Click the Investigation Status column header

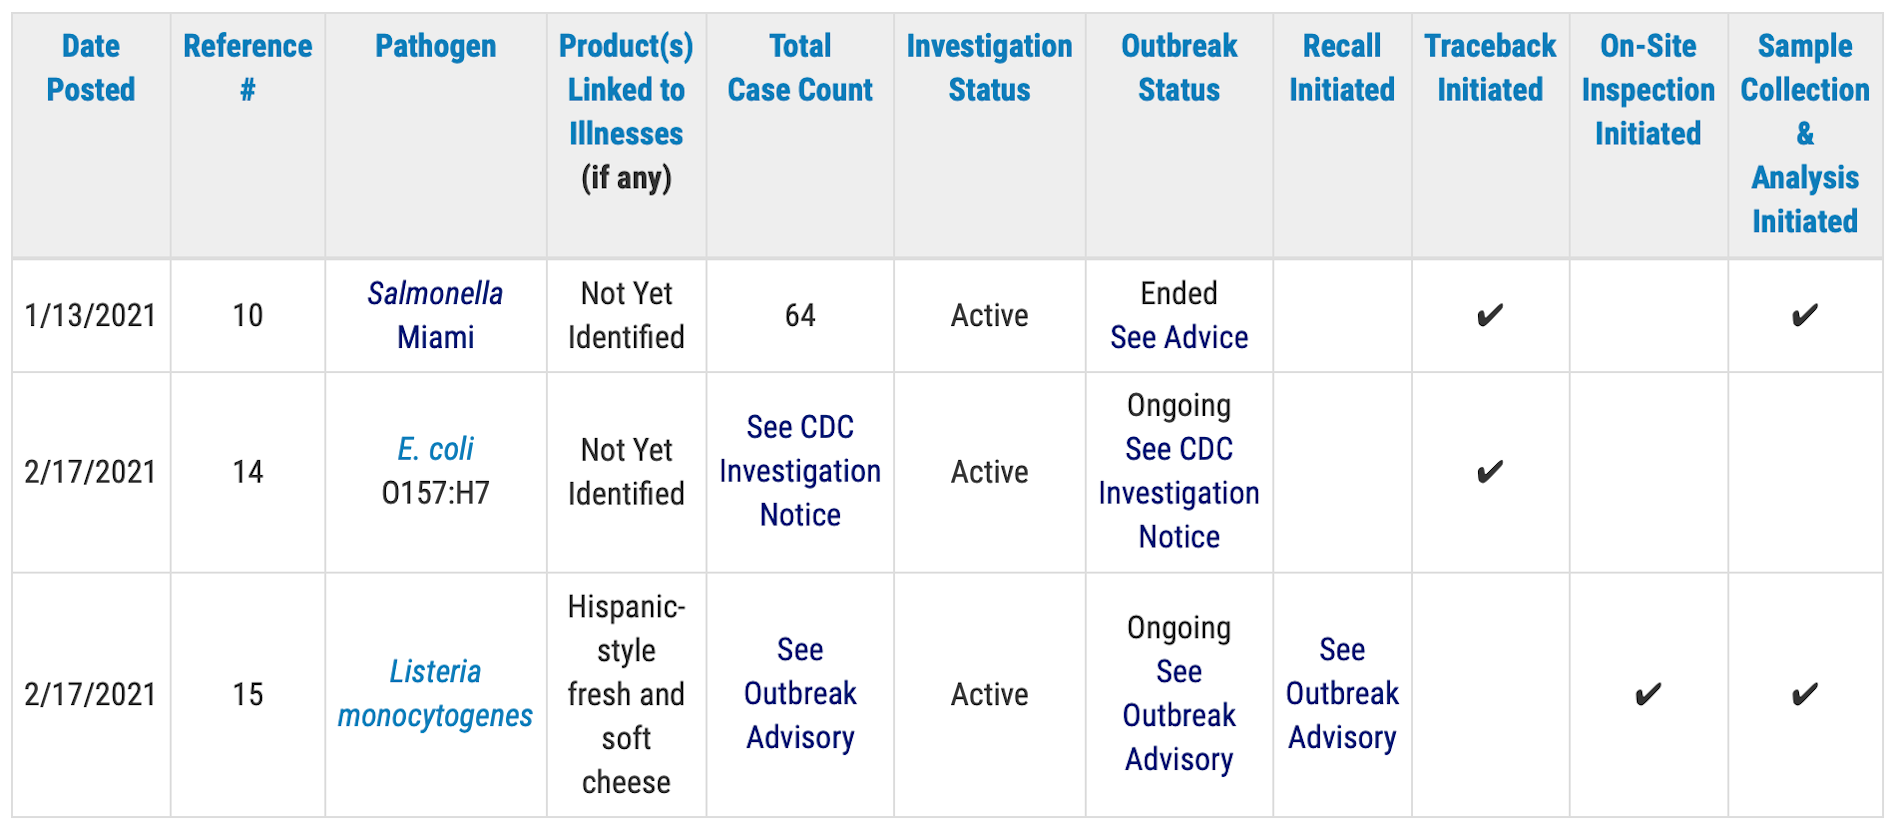point(989,68)
